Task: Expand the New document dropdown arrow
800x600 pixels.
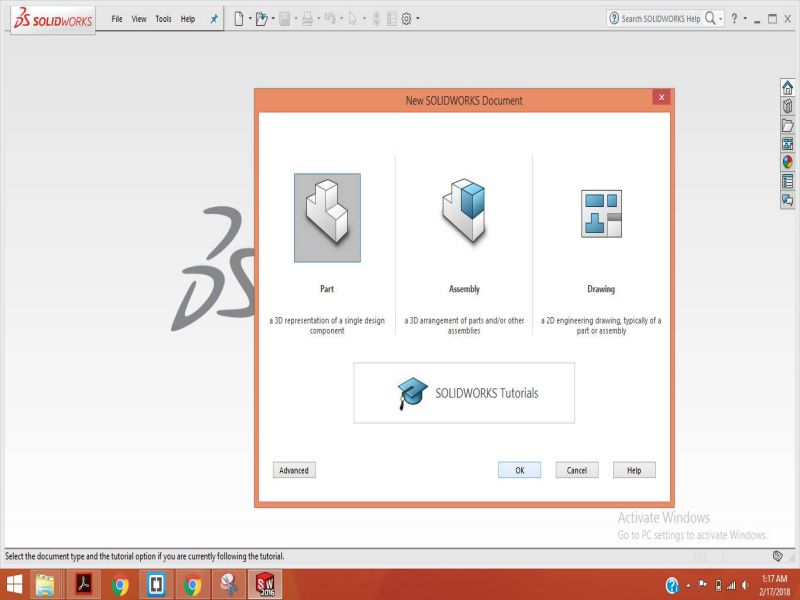Action: coord(250,19)
